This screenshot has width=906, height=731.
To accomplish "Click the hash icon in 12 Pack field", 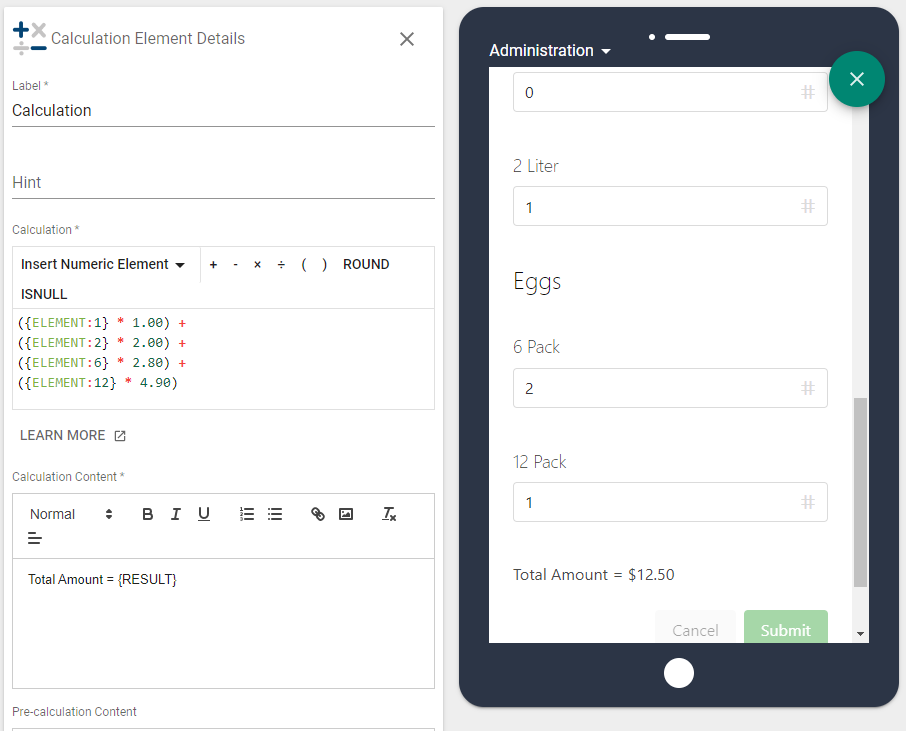I will pyautogui.click(x=808, y=502).
